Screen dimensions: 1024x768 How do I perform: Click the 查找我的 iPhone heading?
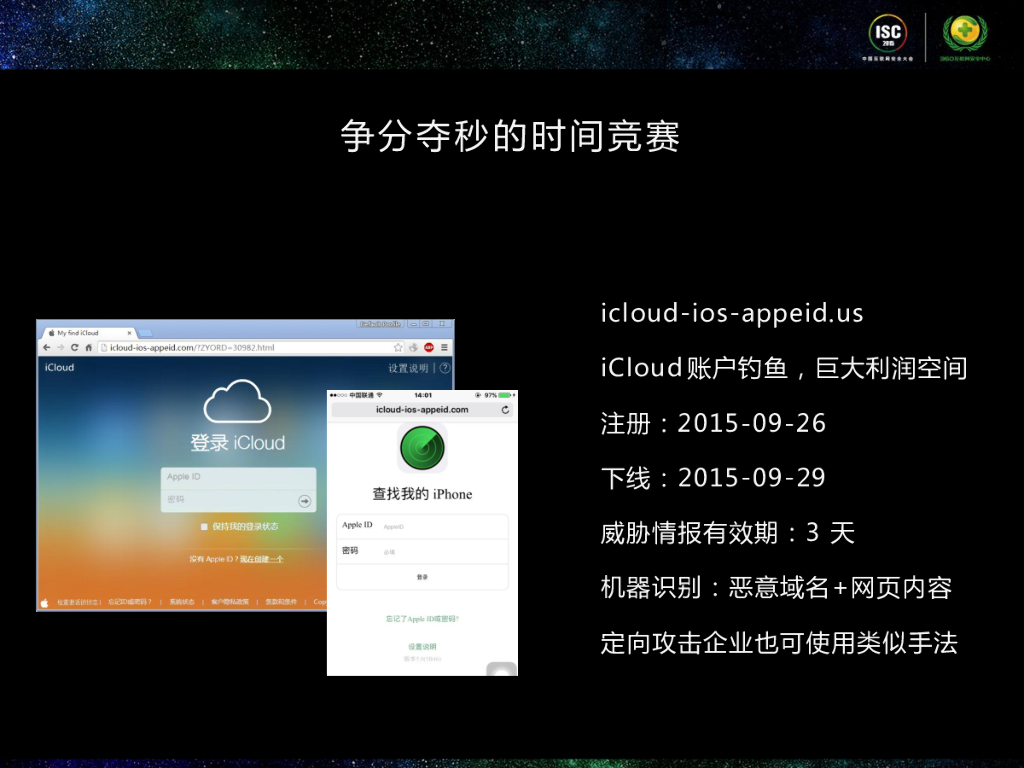click(422, 494)
